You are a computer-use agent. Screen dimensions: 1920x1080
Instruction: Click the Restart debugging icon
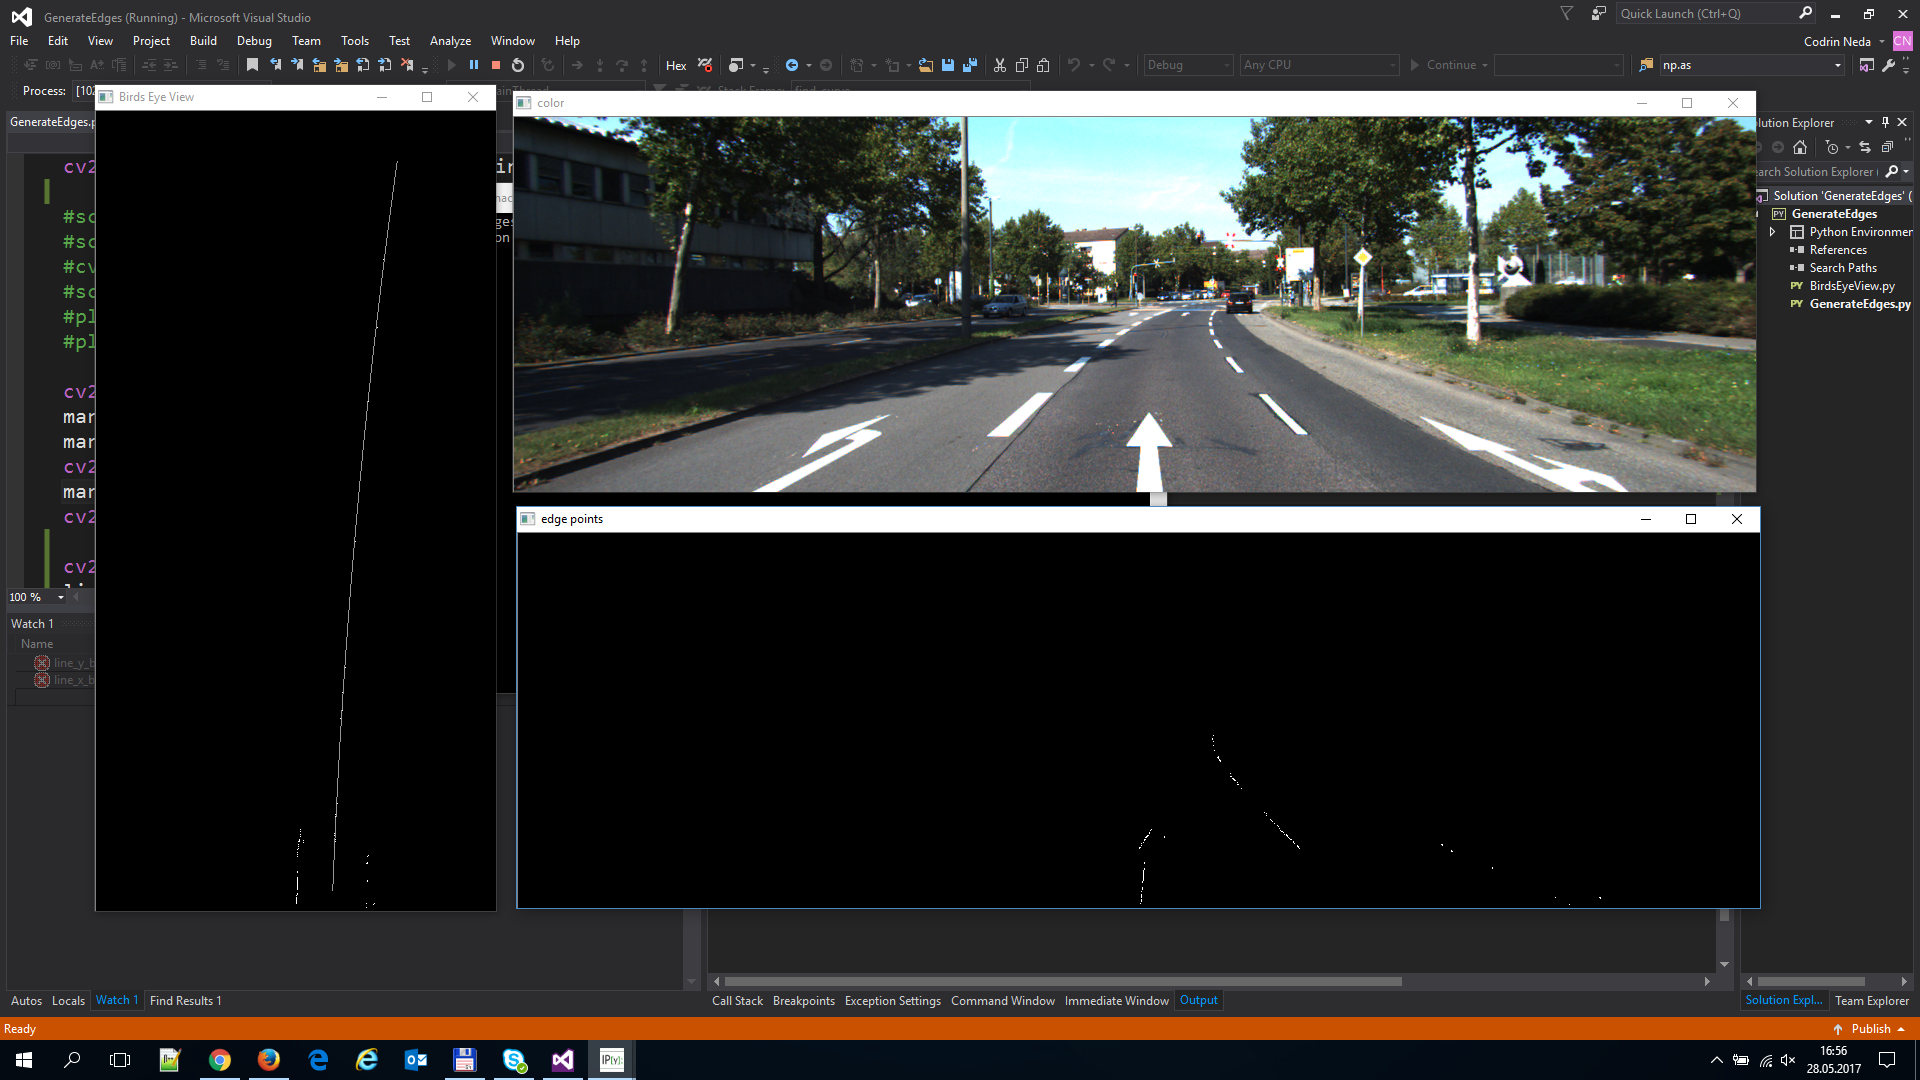pyautogui.click(x=518, y=65)
